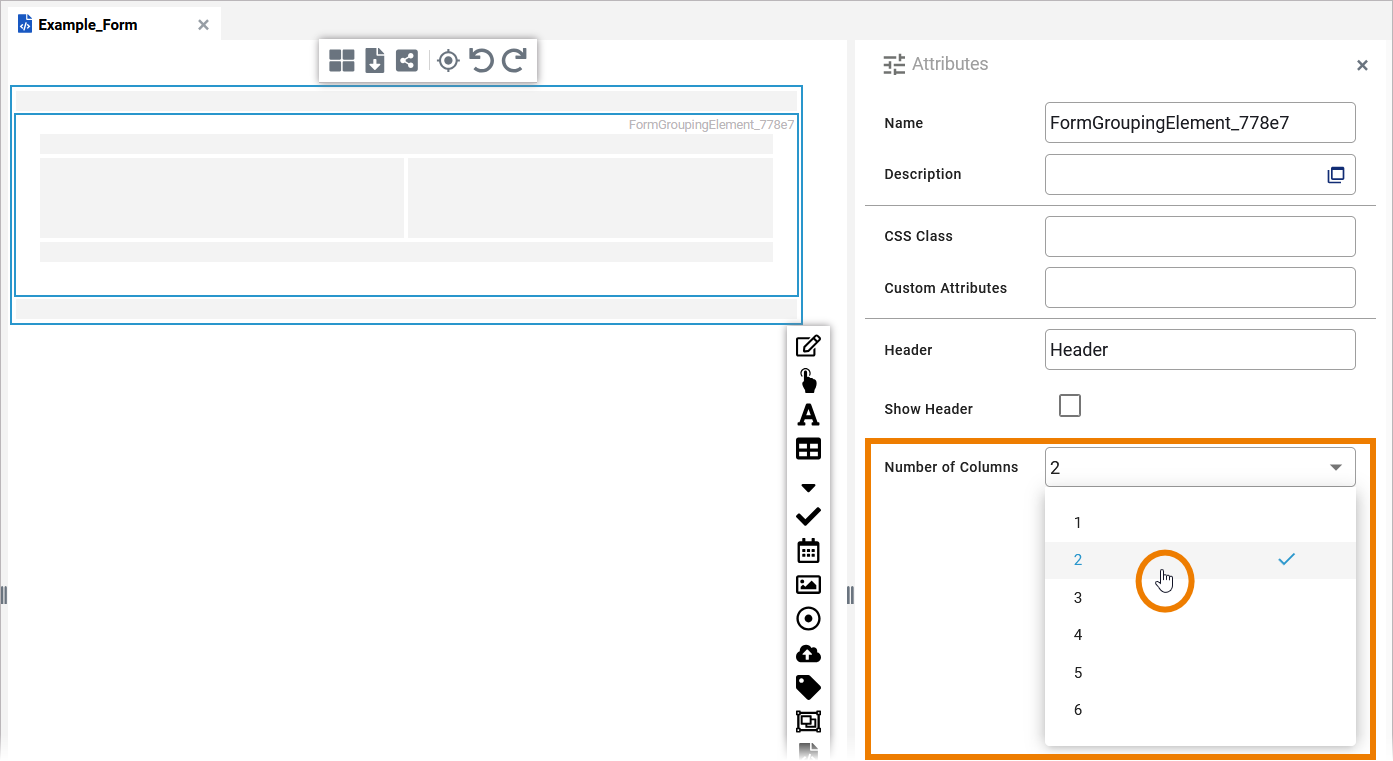Click the left splitter handle at canvas edge
The height and width of the screenshot is (761, 1393).
pos(4,596)
